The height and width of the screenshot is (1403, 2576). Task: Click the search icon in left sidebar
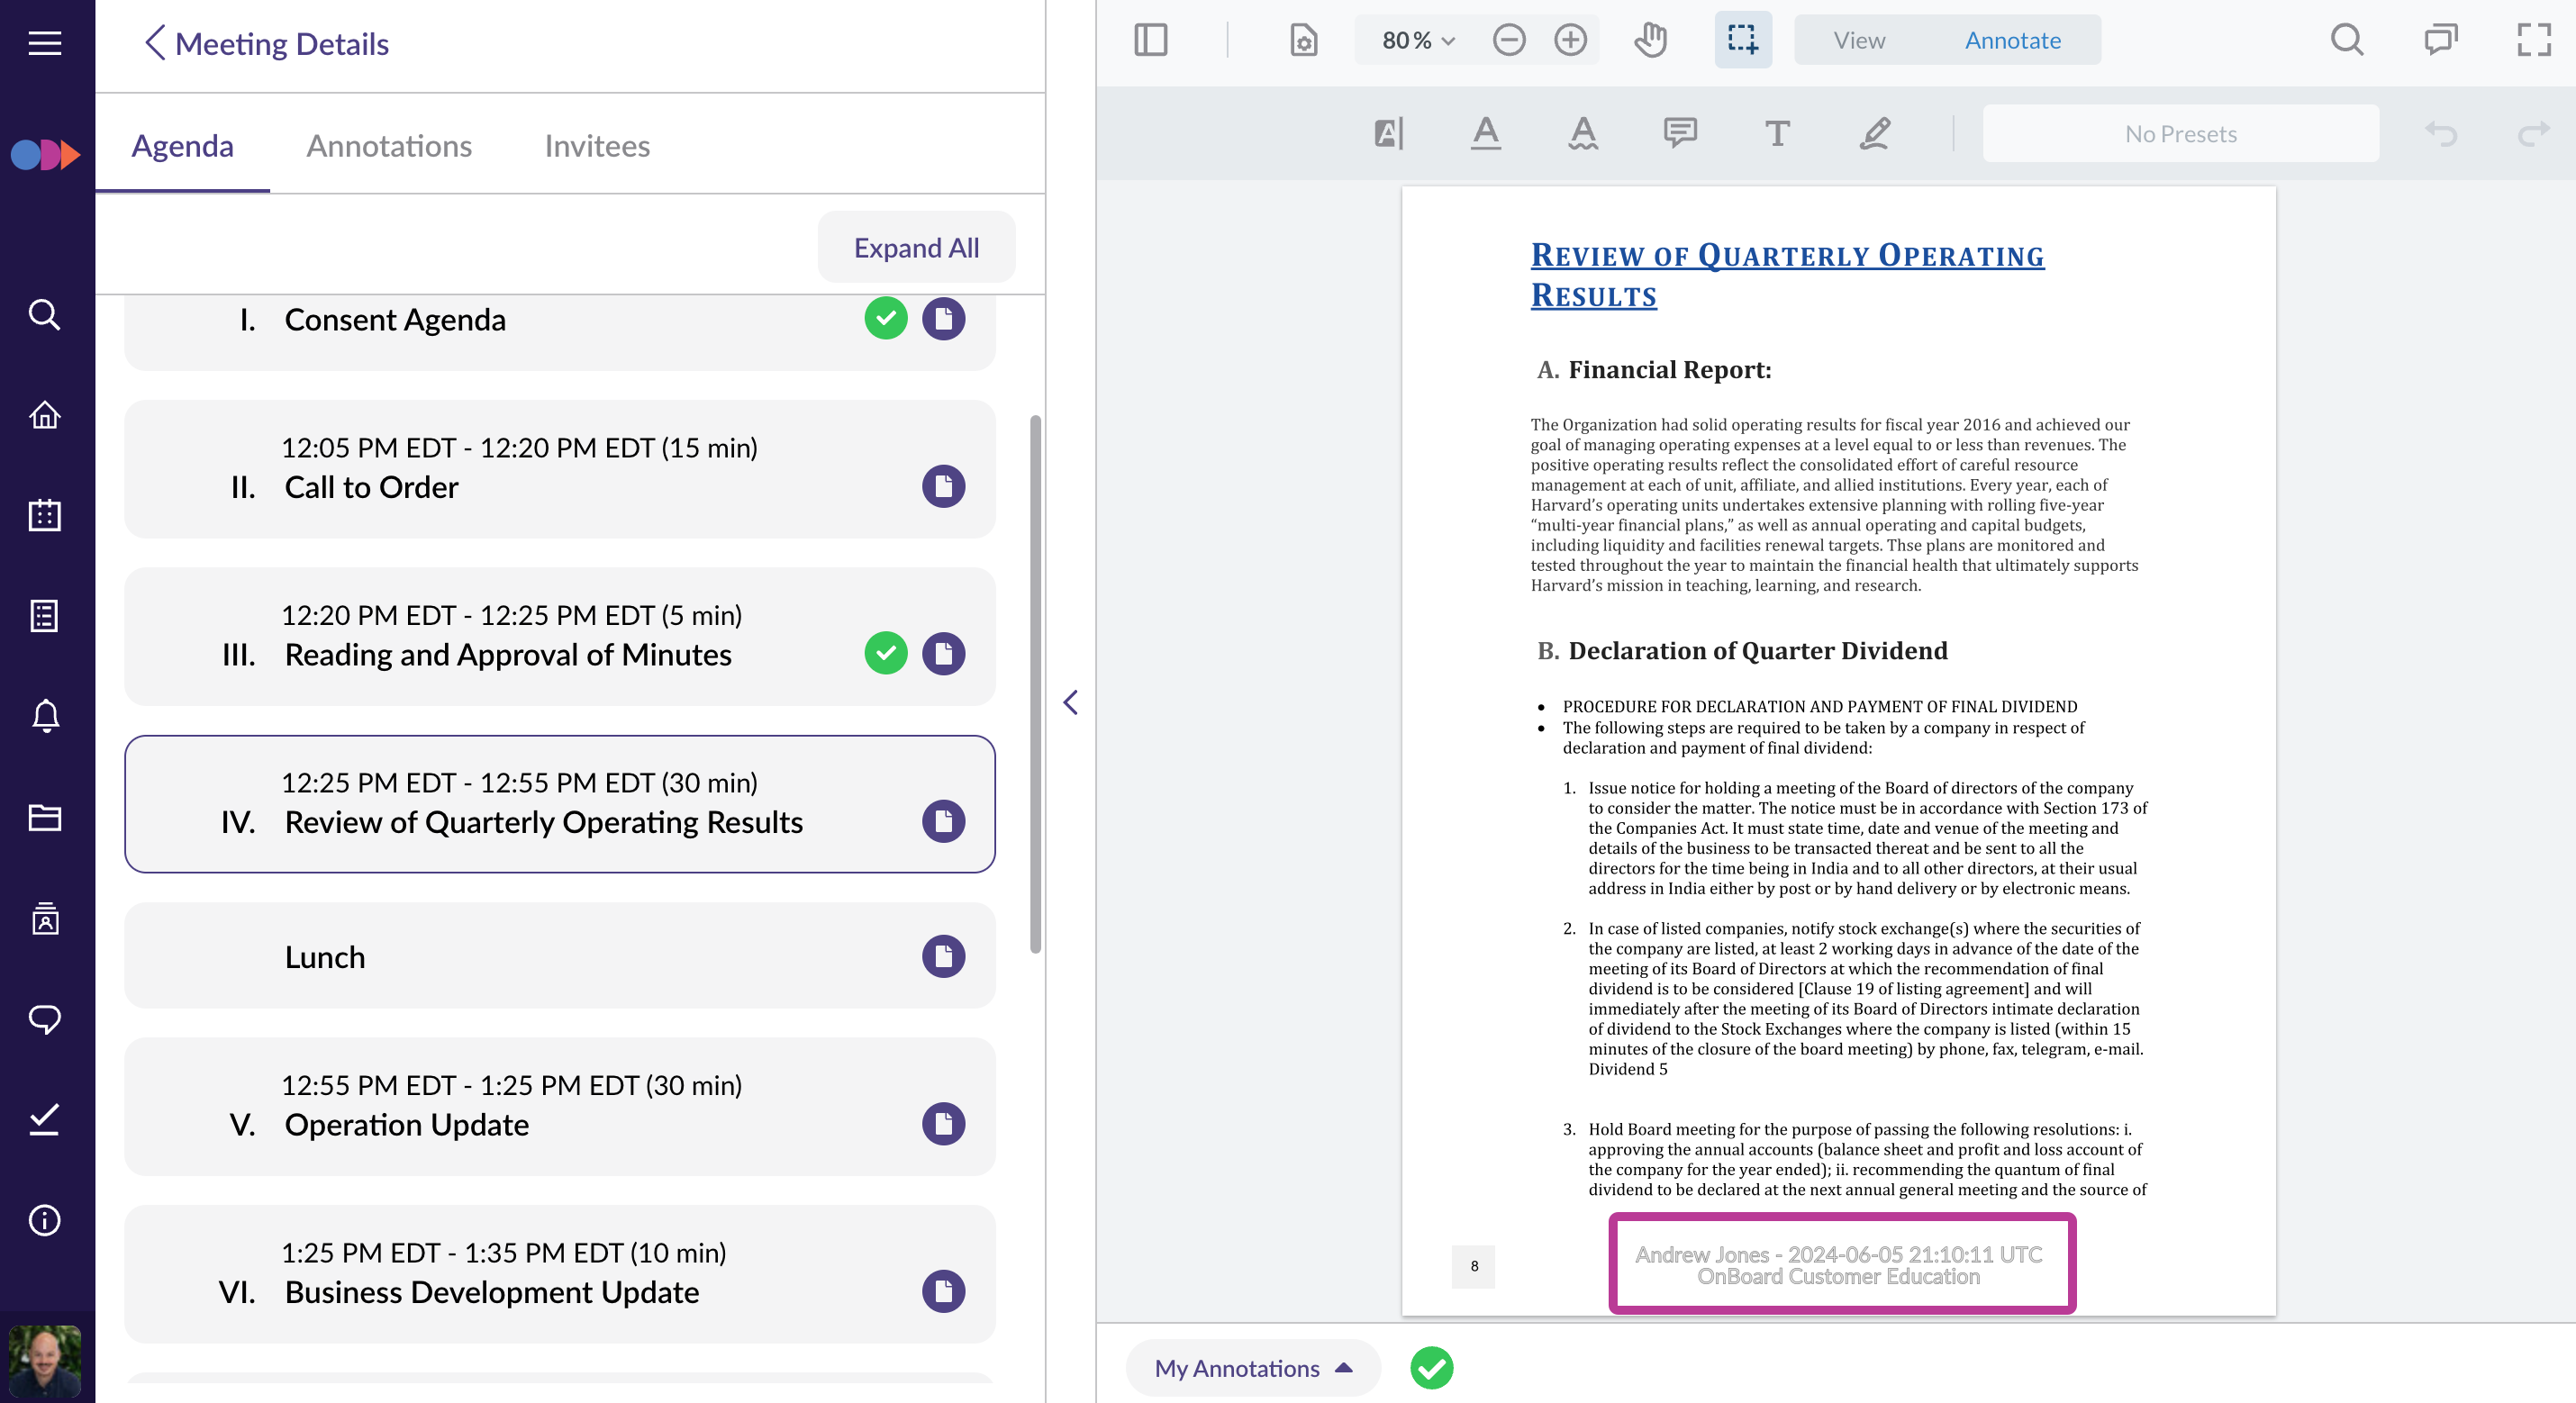[44, 314]
